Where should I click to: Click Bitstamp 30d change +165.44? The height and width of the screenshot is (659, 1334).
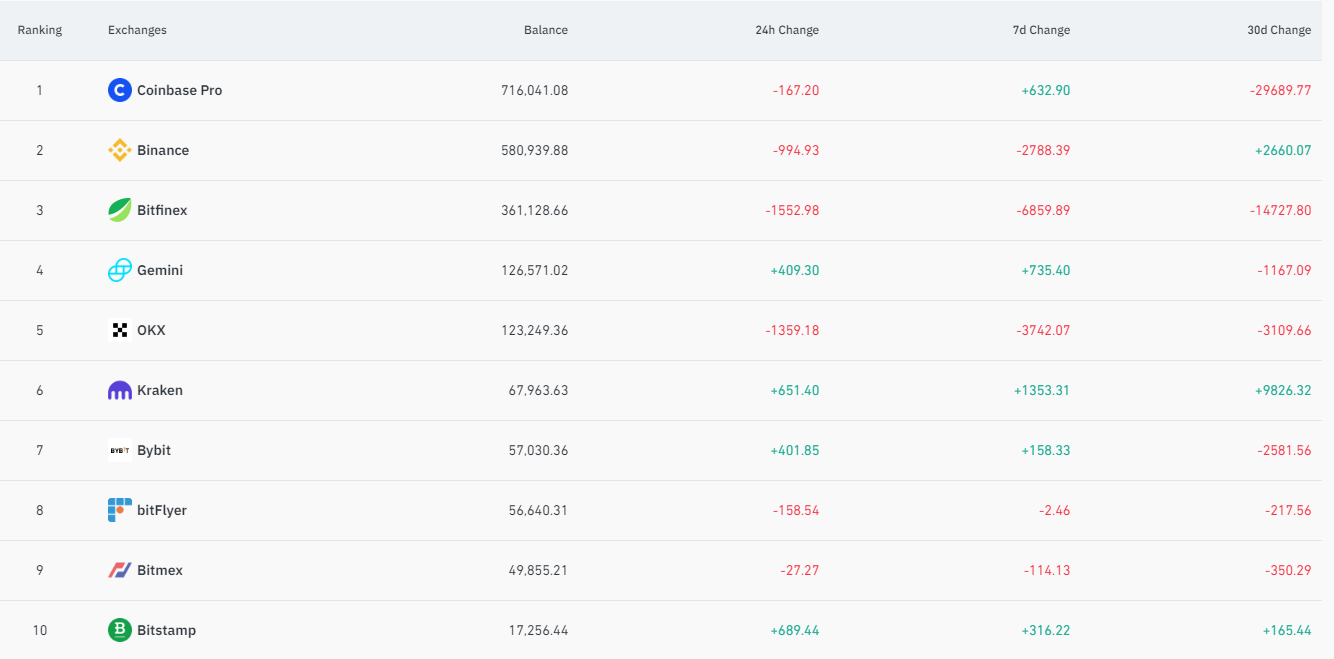tap(1287, 630)
